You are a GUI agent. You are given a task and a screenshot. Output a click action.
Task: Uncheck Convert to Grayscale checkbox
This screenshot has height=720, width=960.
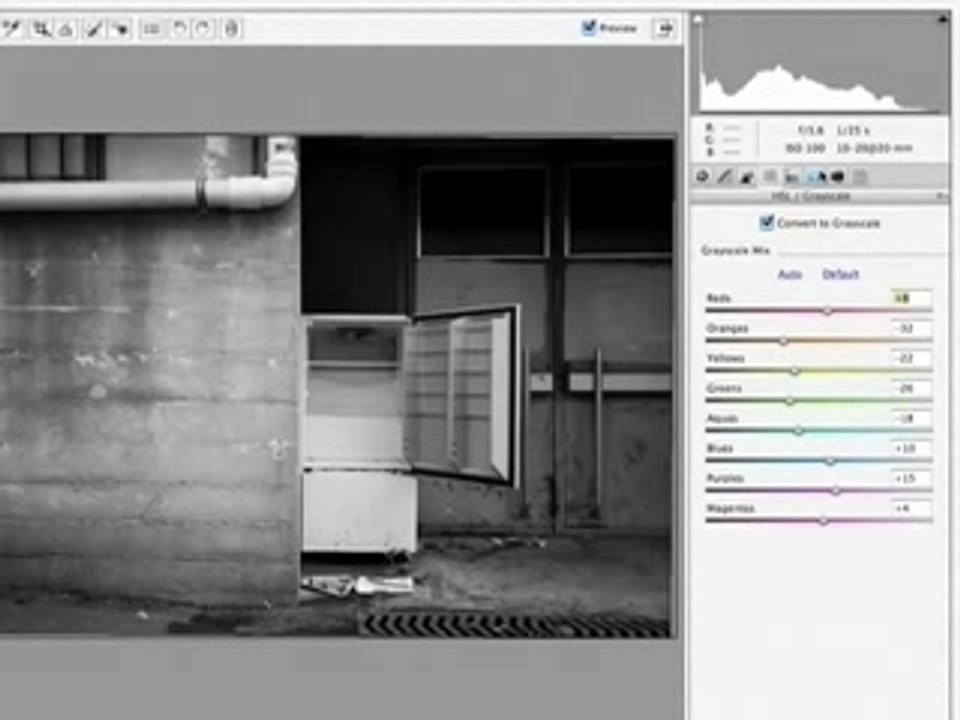tap(767, 222)
